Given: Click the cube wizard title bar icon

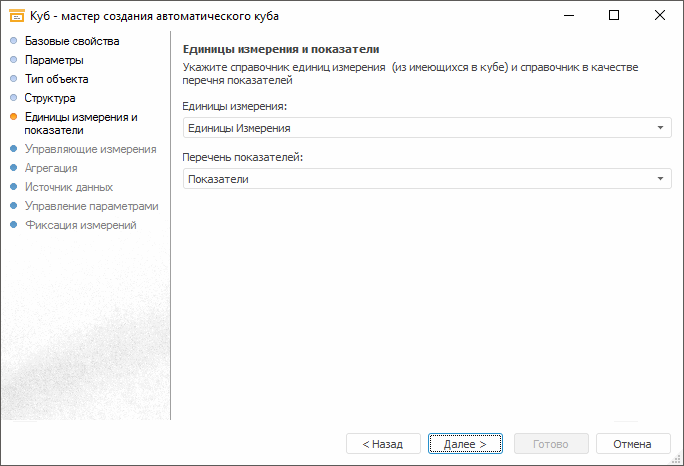Looking at the screenshot, I should click(x=16, y=16).
